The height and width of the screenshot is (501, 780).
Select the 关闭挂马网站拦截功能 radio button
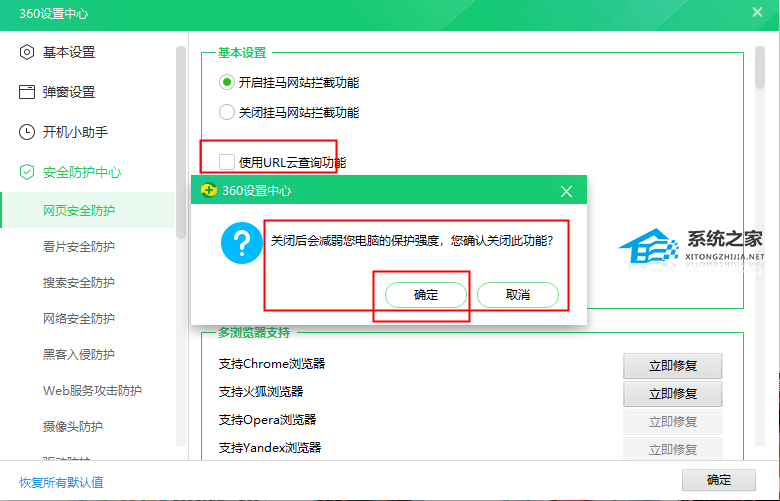pos(227,112)
